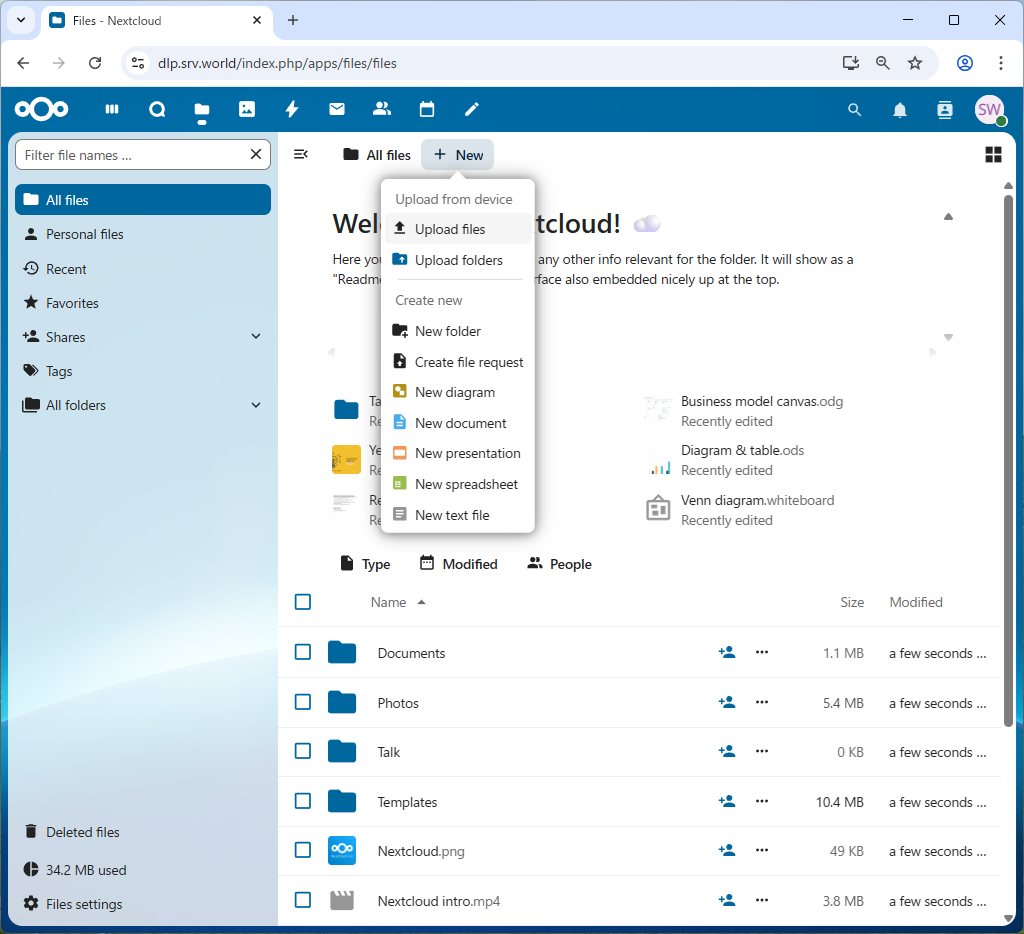Screen dimensions: 1024x934
Task: Collapse the welcome readme up arrow
Action: click(x=948, y=217)
